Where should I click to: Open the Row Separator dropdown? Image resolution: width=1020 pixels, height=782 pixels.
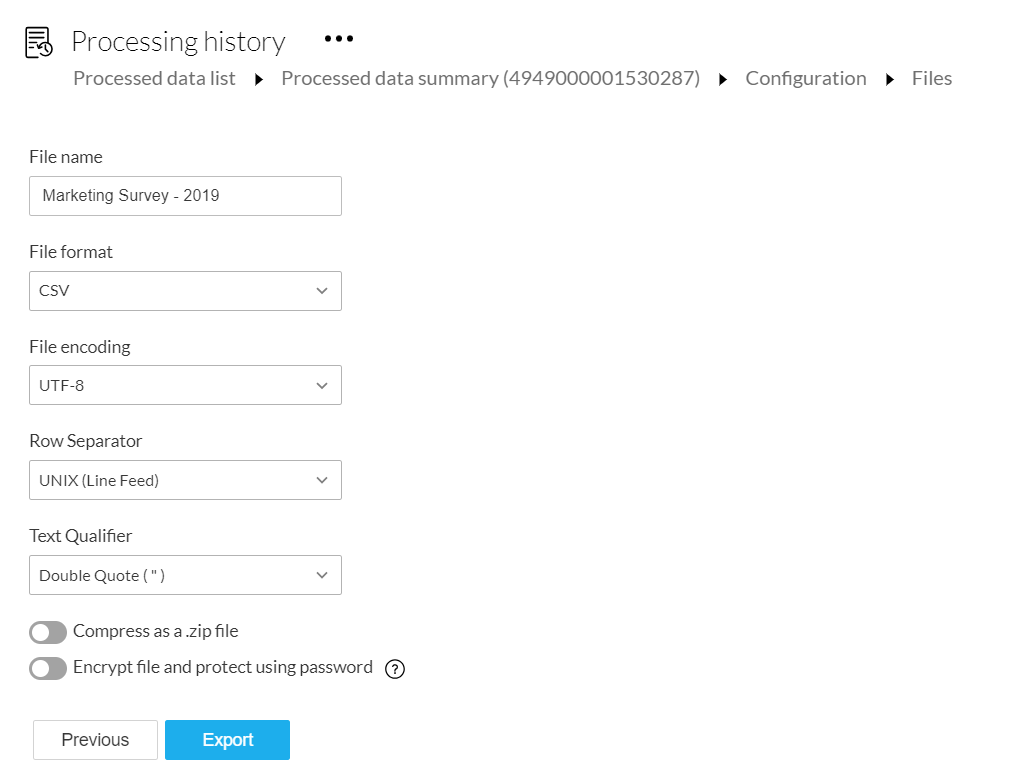tap(185, 480)
